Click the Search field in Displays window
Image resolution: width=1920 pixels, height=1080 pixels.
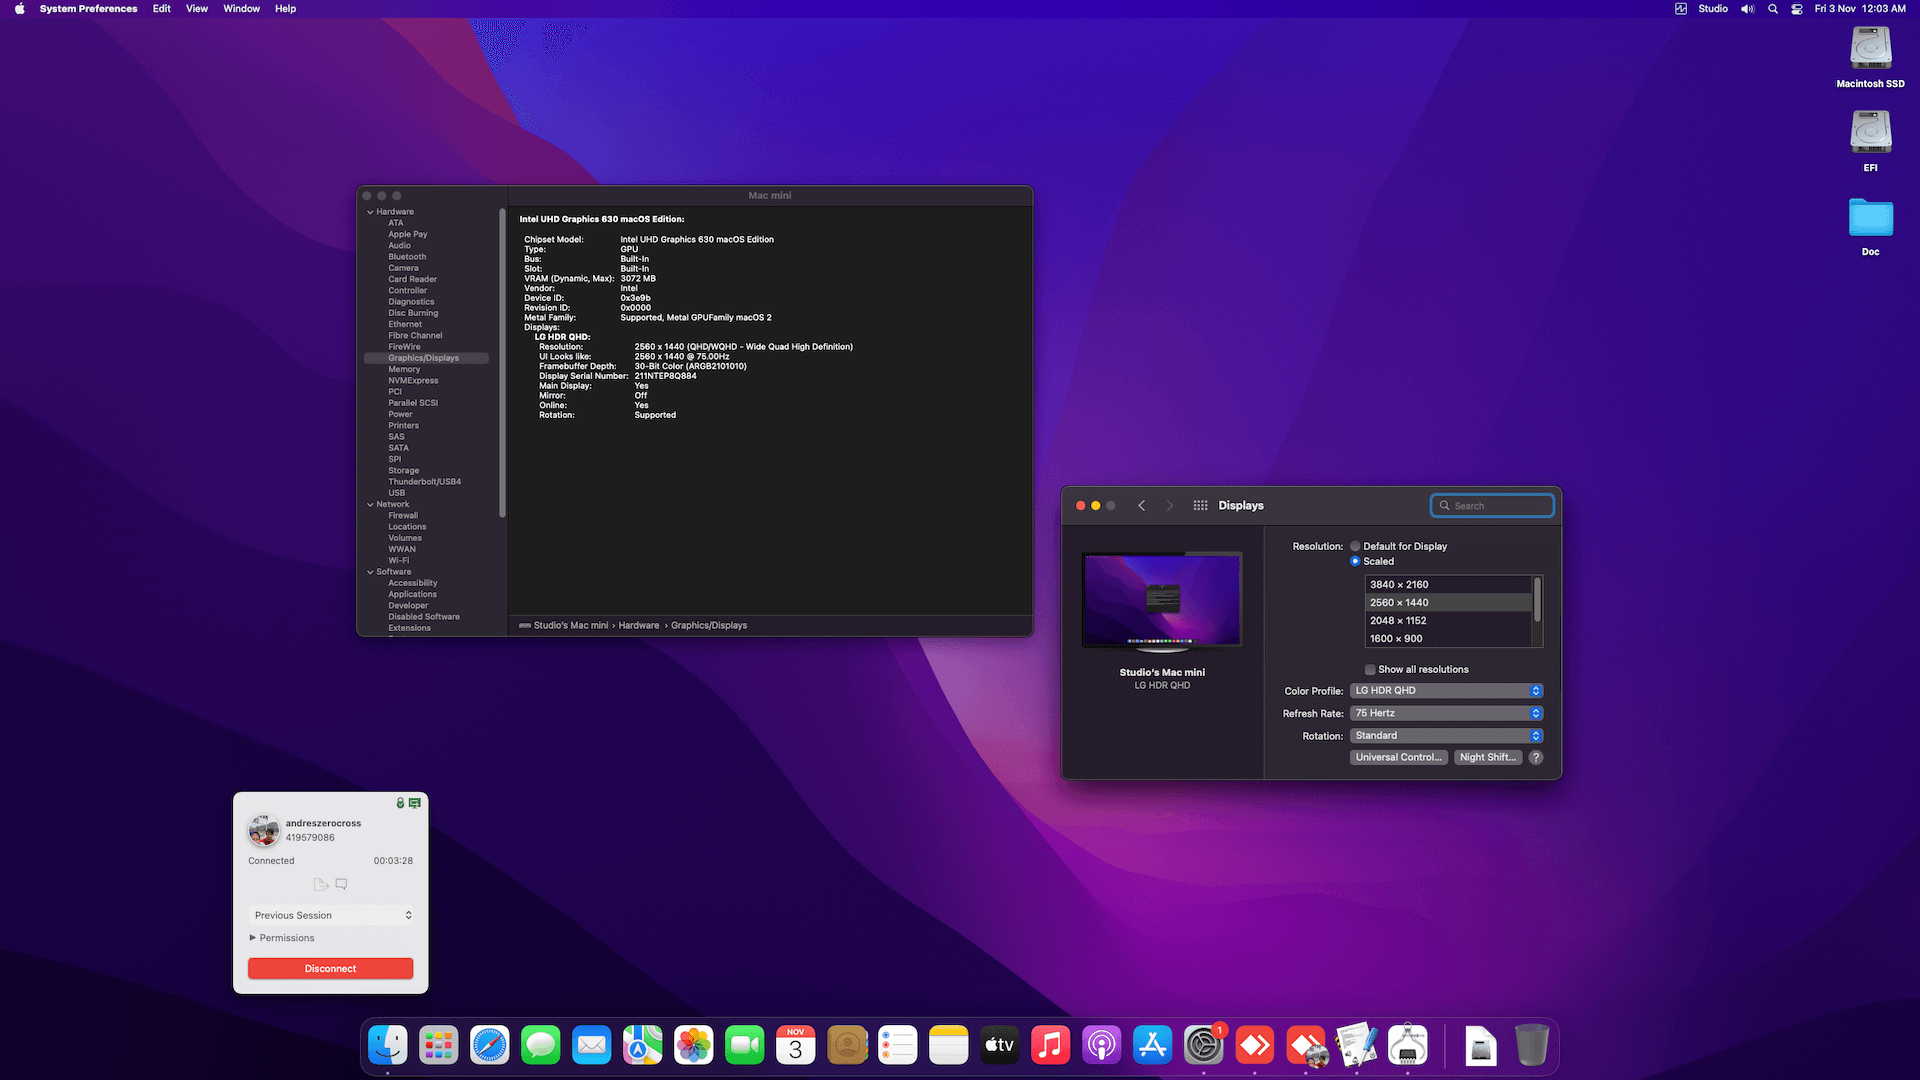coord(1492,506)
